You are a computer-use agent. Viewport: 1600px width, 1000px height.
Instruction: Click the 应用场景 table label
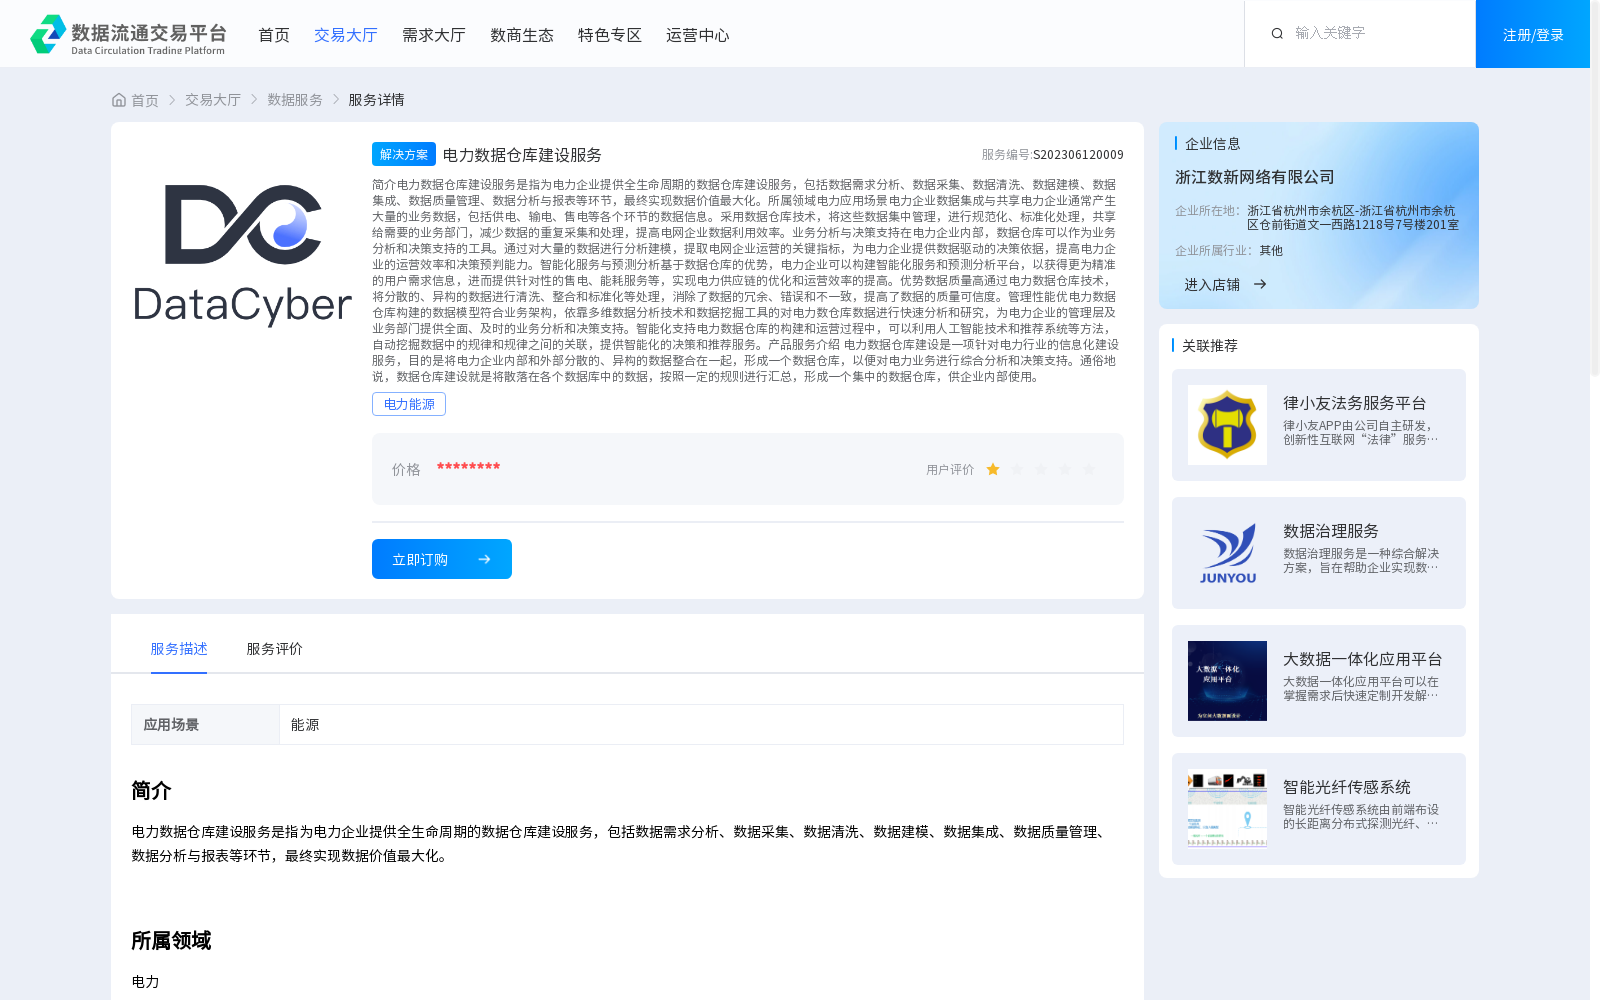(171, 725)
